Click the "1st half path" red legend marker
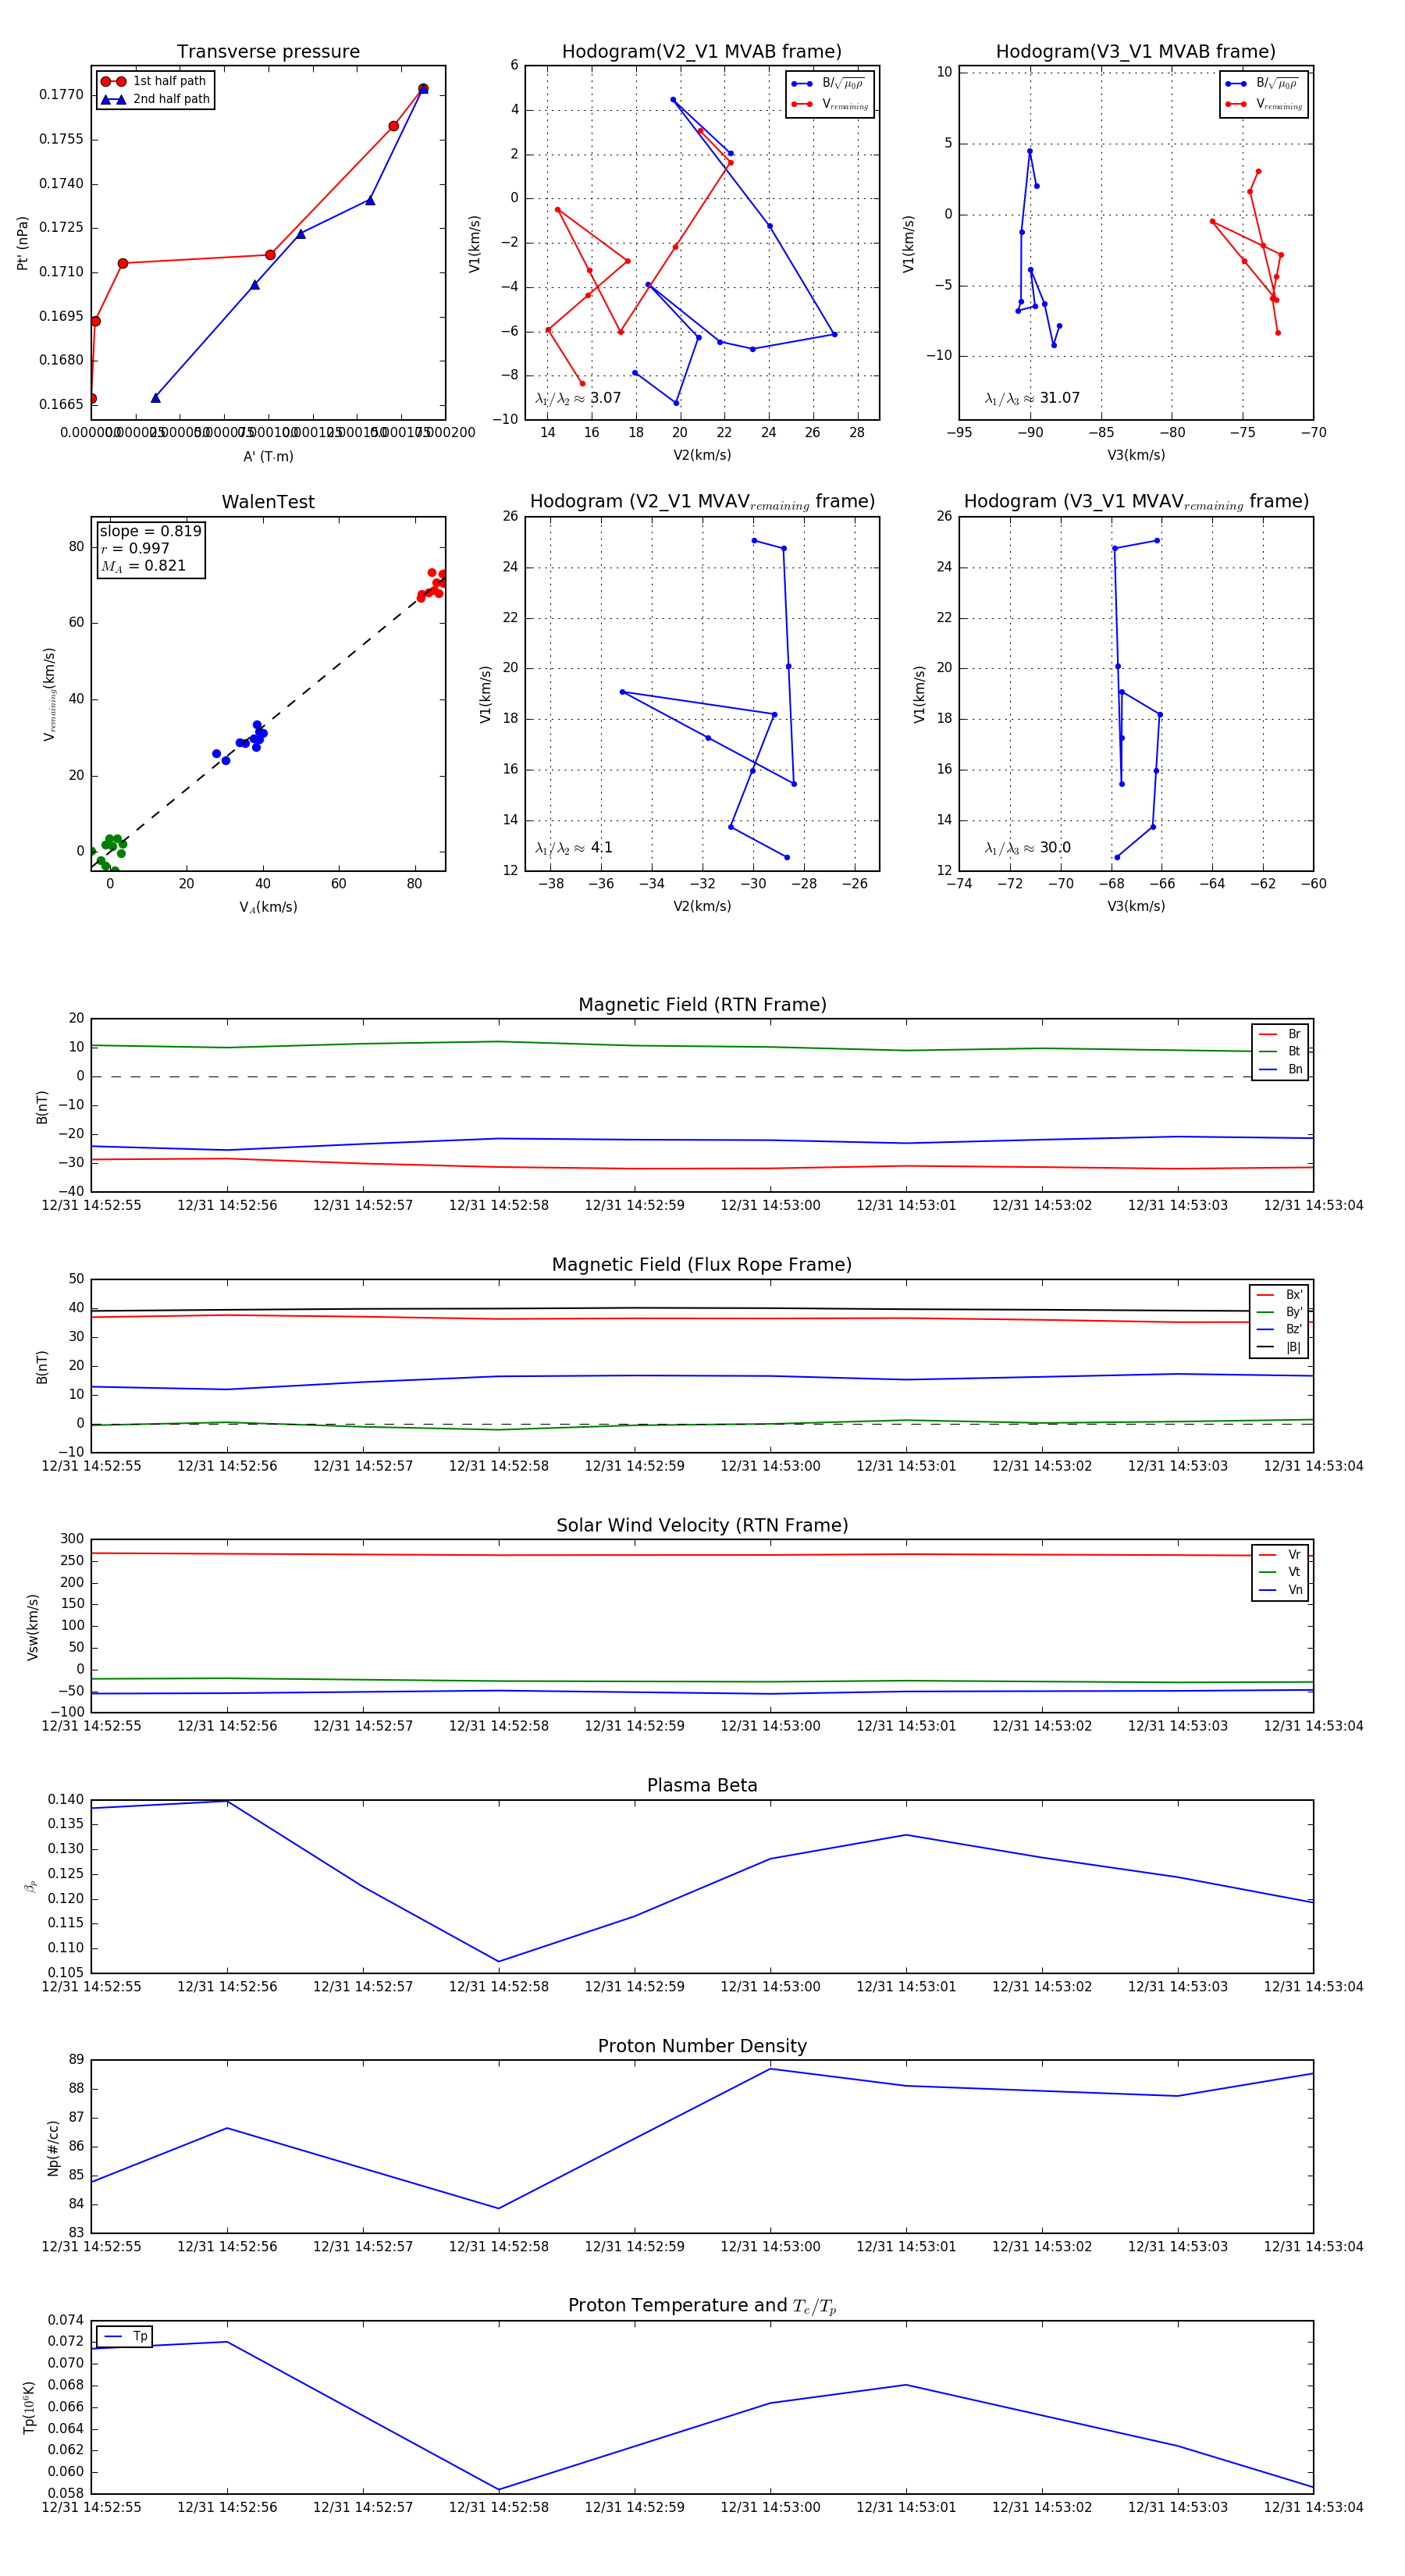 [113, 81]
